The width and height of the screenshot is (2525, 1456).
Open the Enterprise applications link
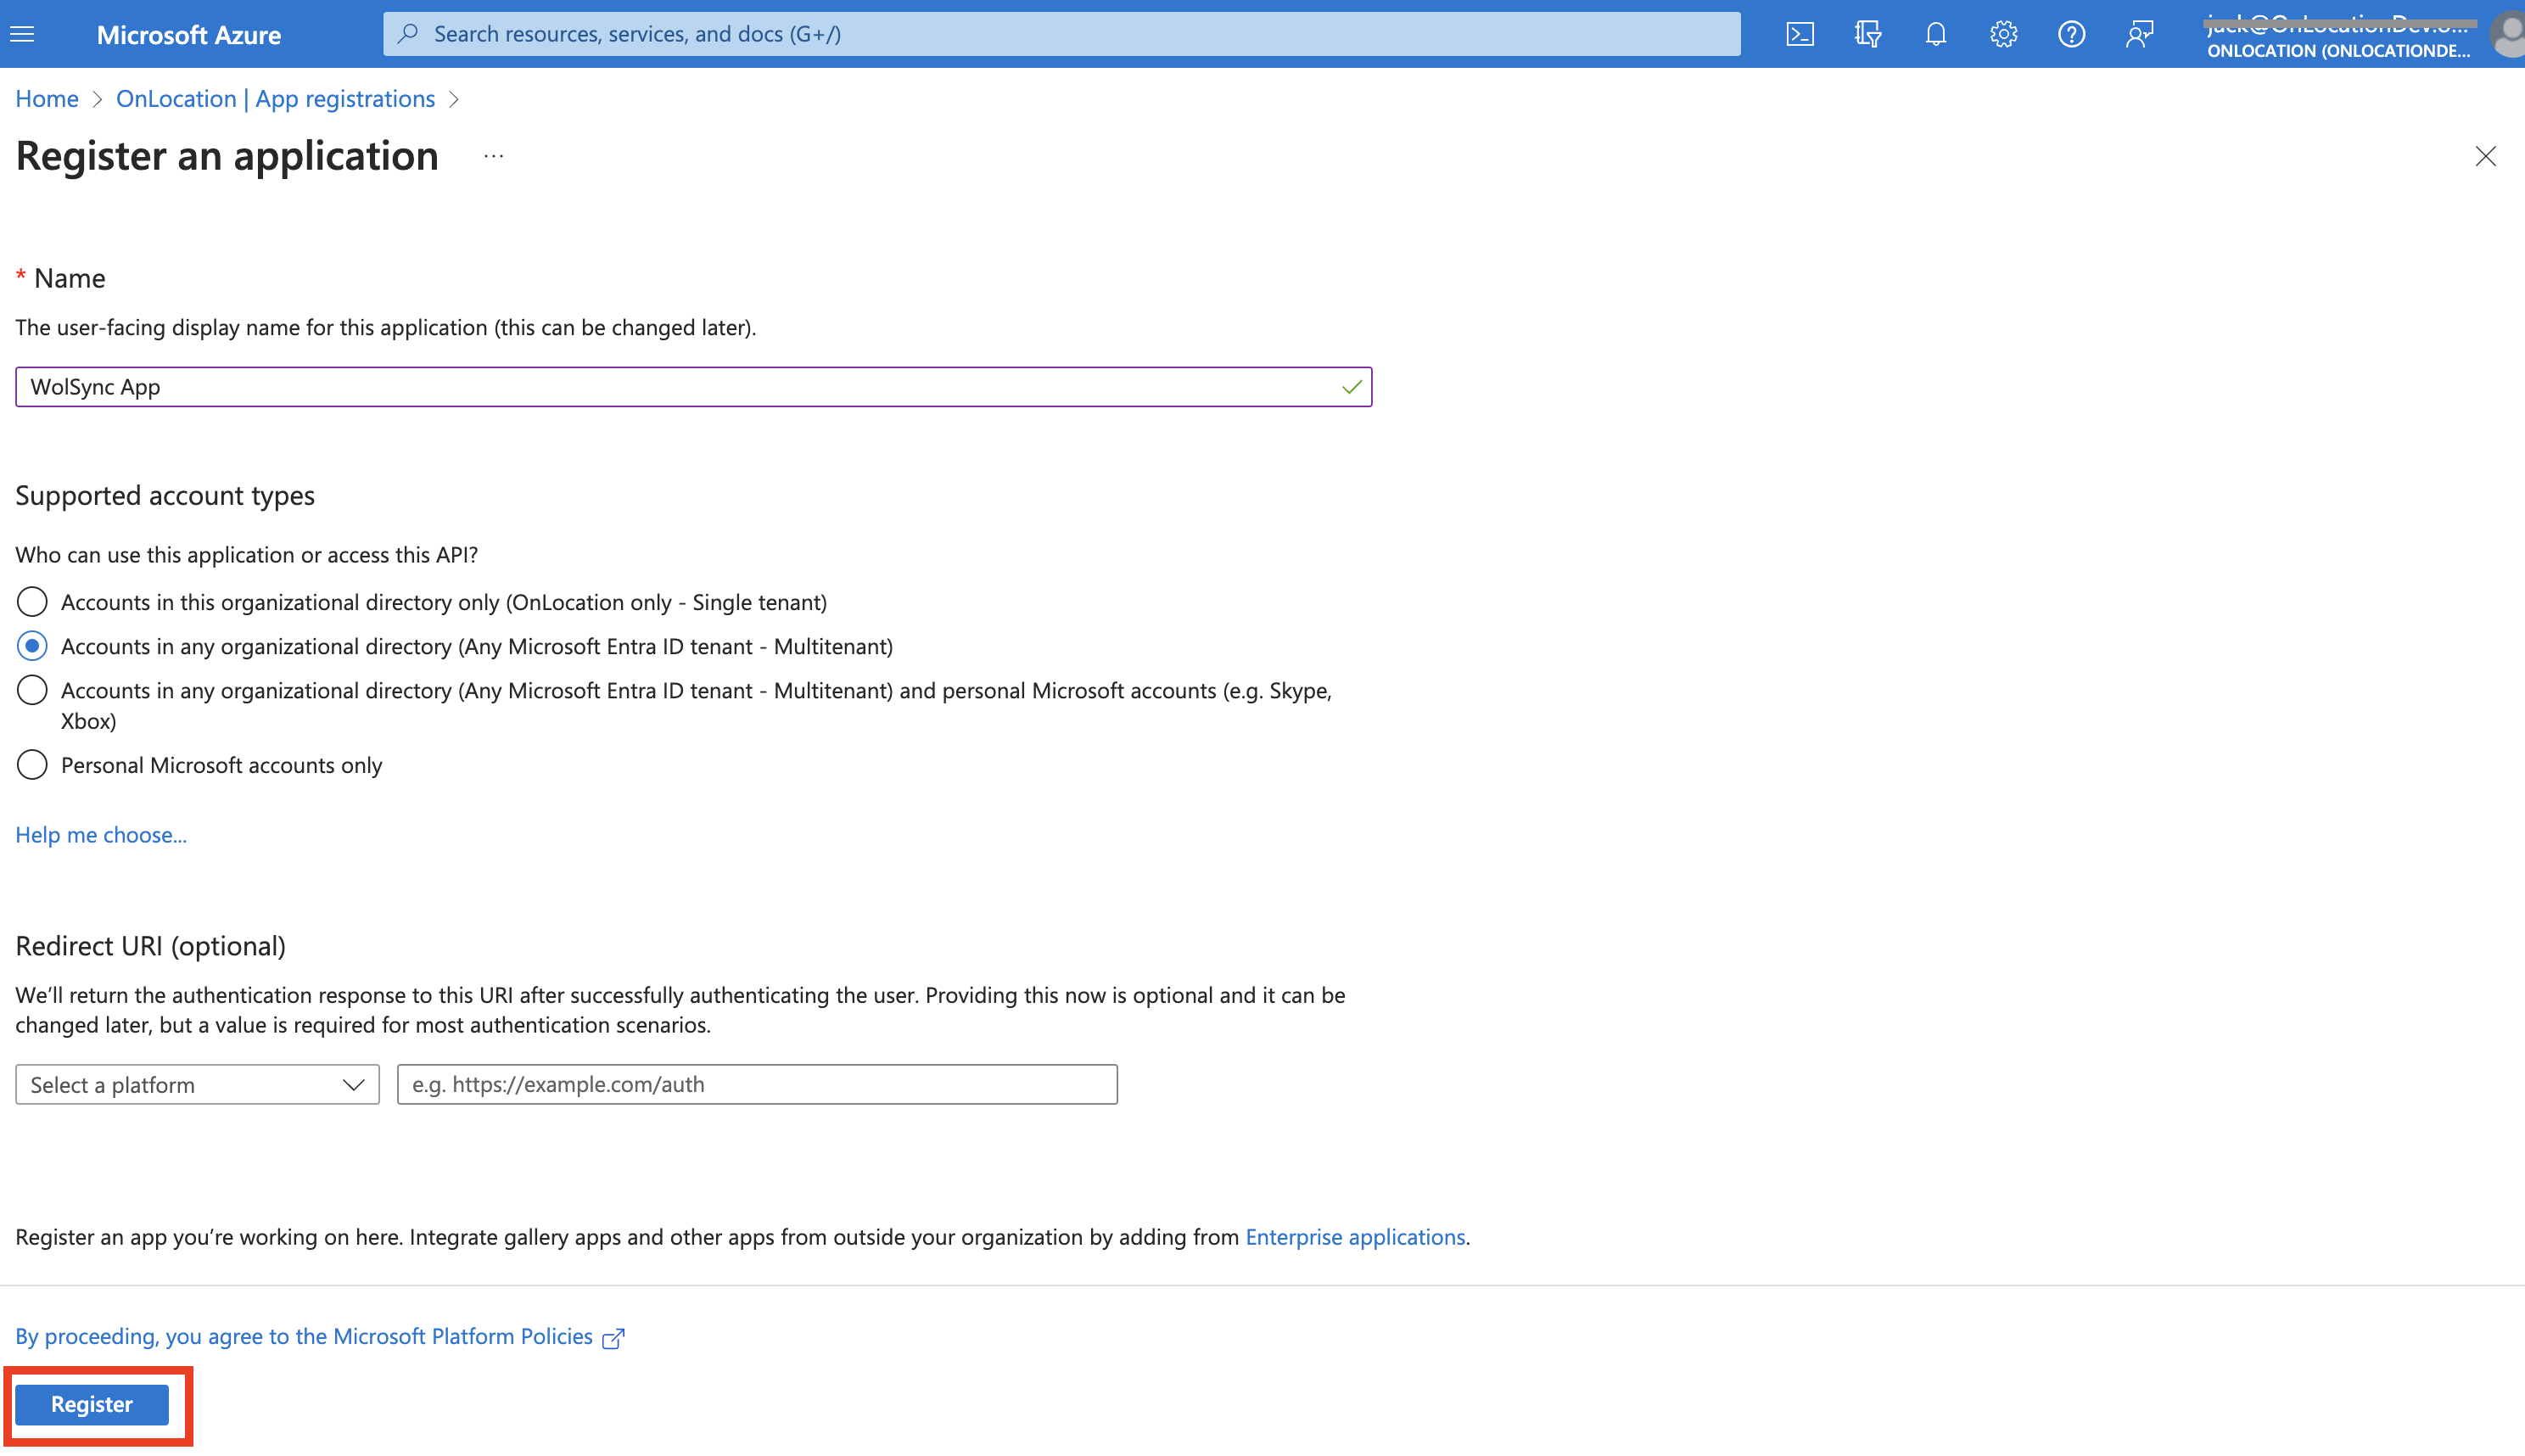(1355, 1237)
